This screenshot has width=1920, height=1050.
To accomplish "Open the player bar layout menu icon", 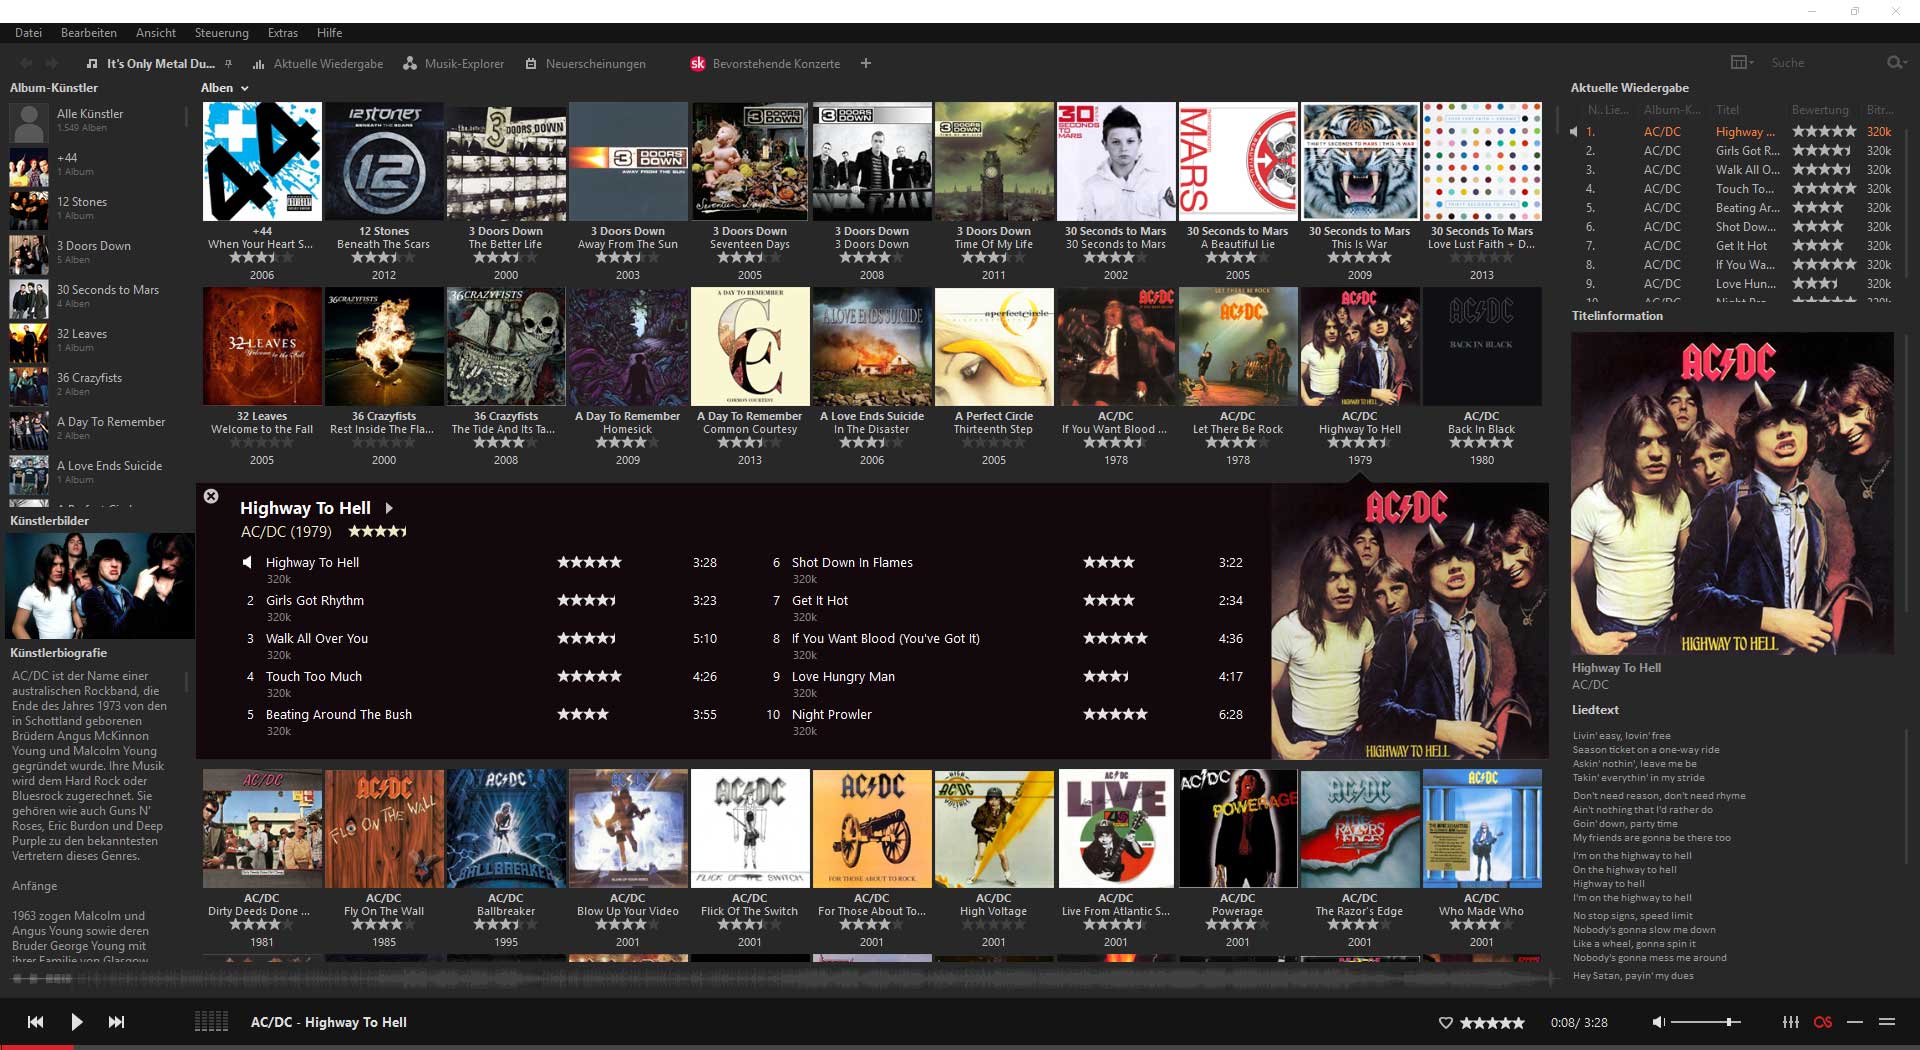I will pos(1887,1022).
